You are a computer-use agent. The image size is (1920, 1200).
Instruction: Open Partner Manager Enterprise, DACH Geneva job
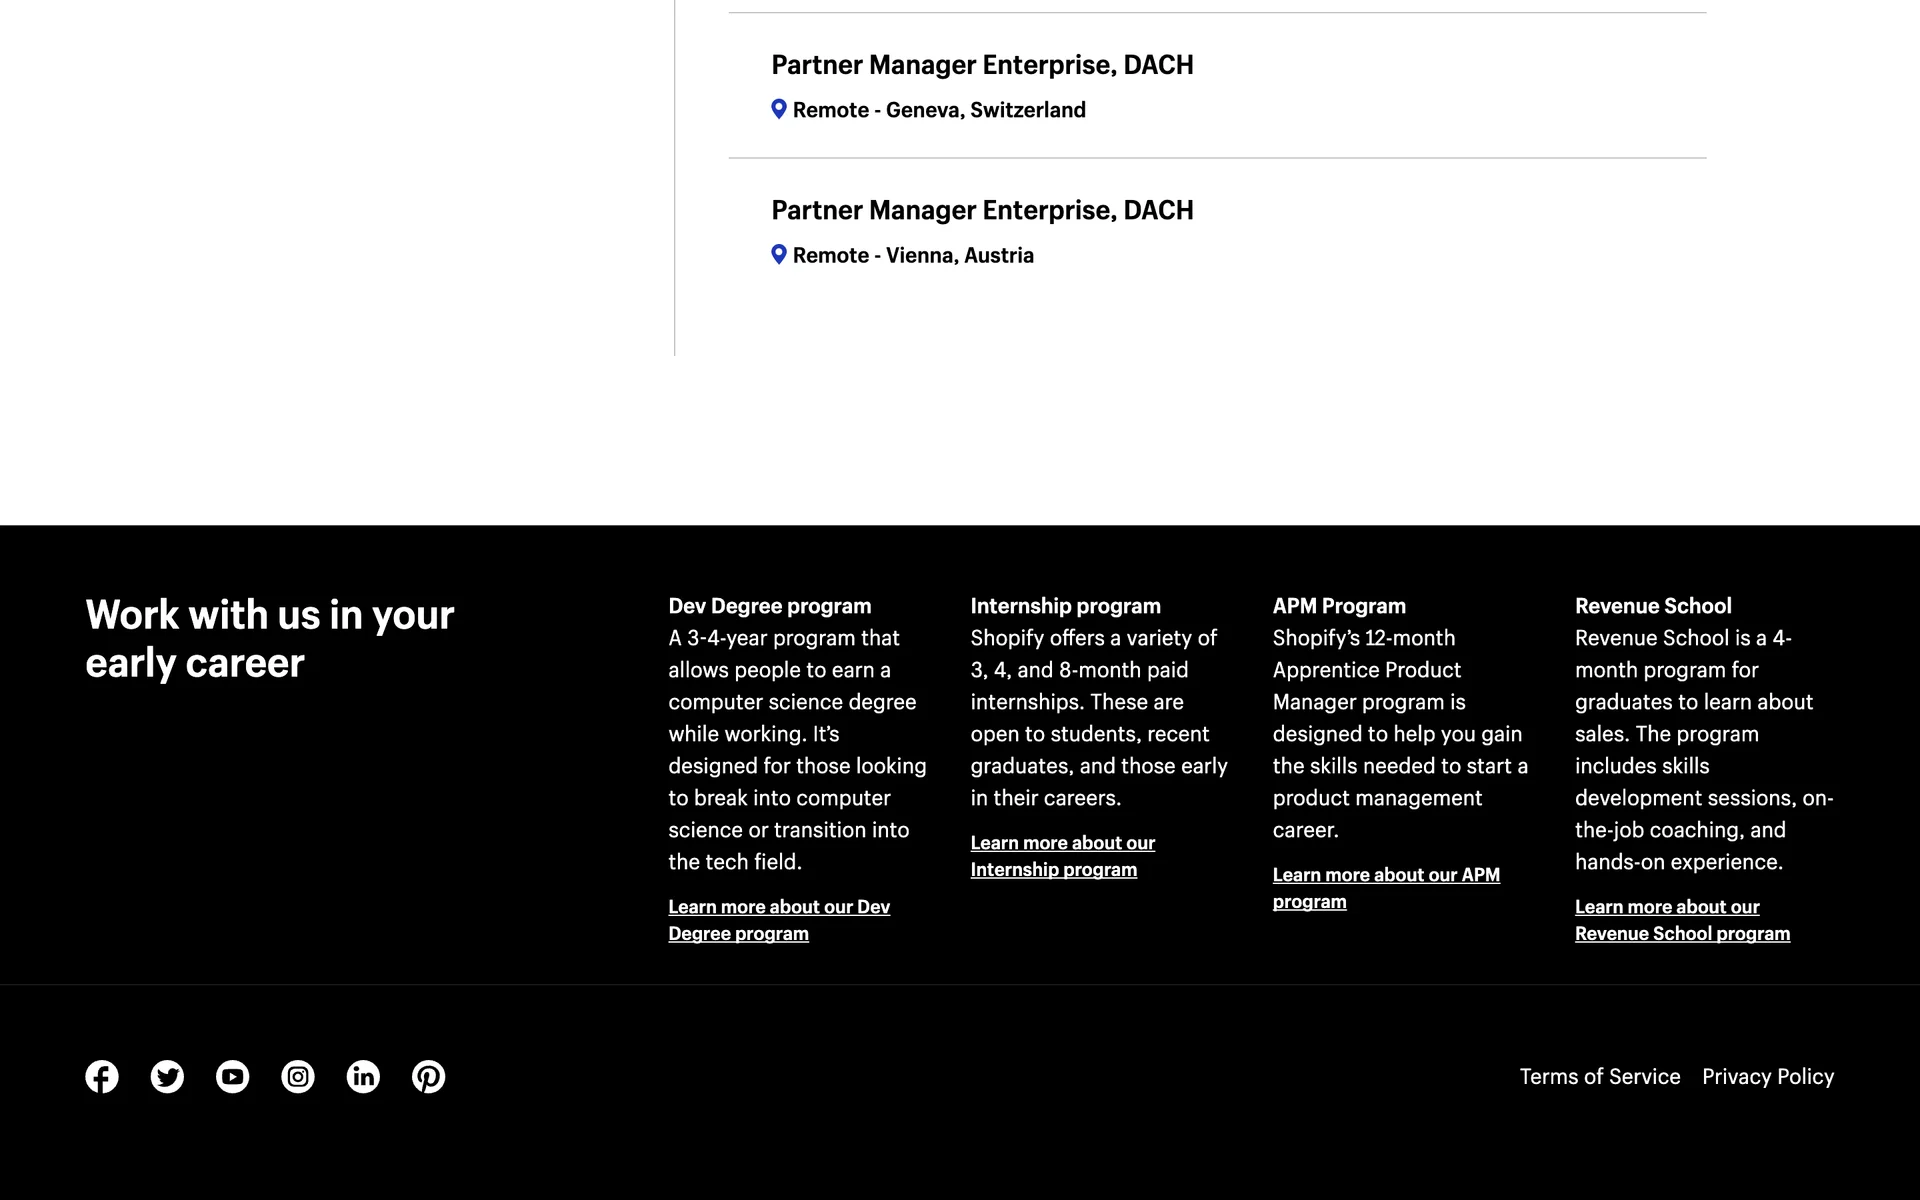coord(982,65)
